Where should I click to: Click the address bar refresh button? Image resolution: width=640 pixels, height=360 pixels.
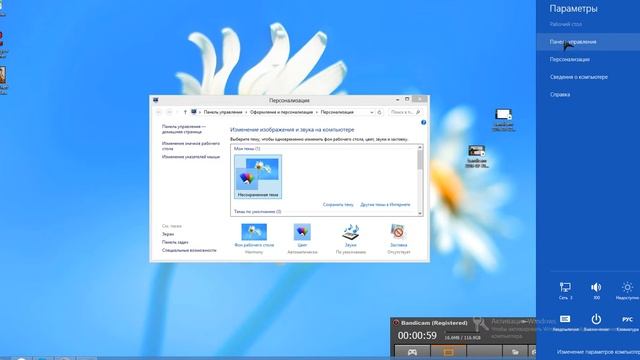(x=380, y=112)
